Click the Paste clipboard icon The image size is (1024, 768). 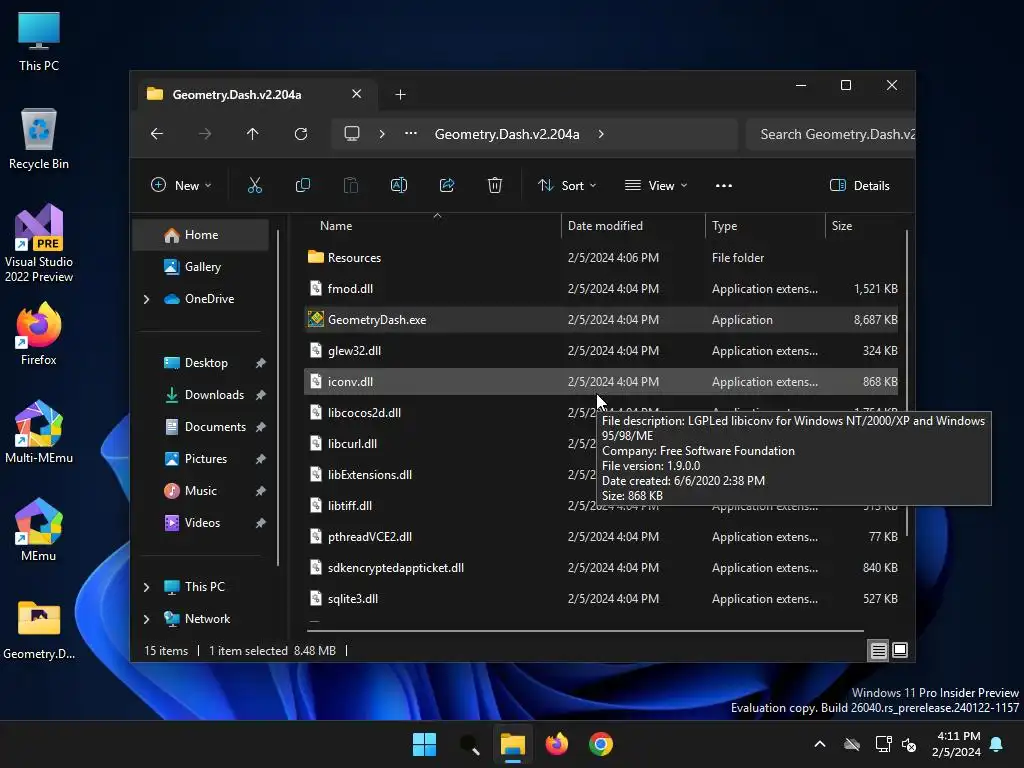tap(351, 185)
